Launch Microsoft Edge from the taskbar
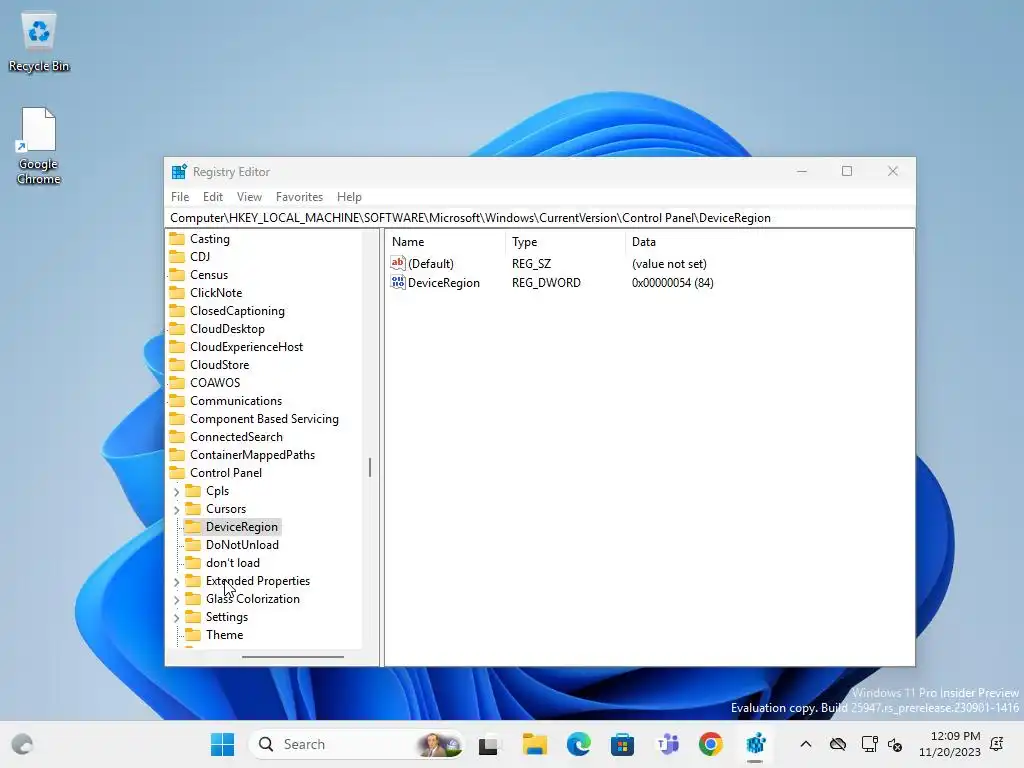 point(579,744)
